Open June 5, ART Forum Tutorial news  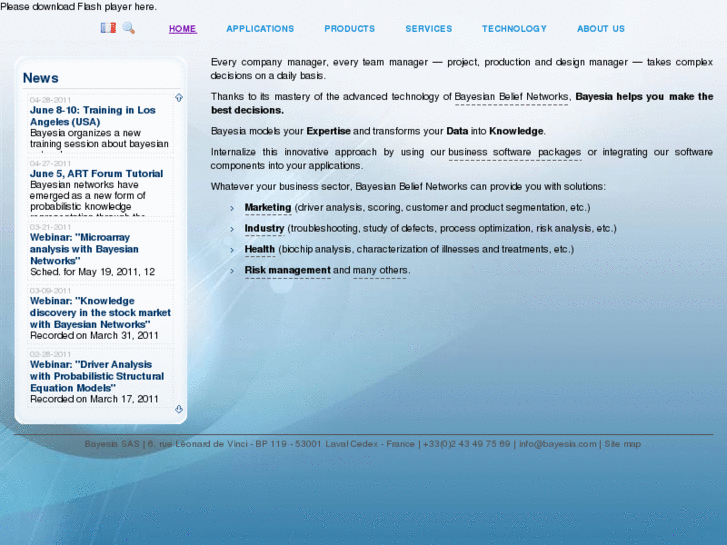[96, 173]
